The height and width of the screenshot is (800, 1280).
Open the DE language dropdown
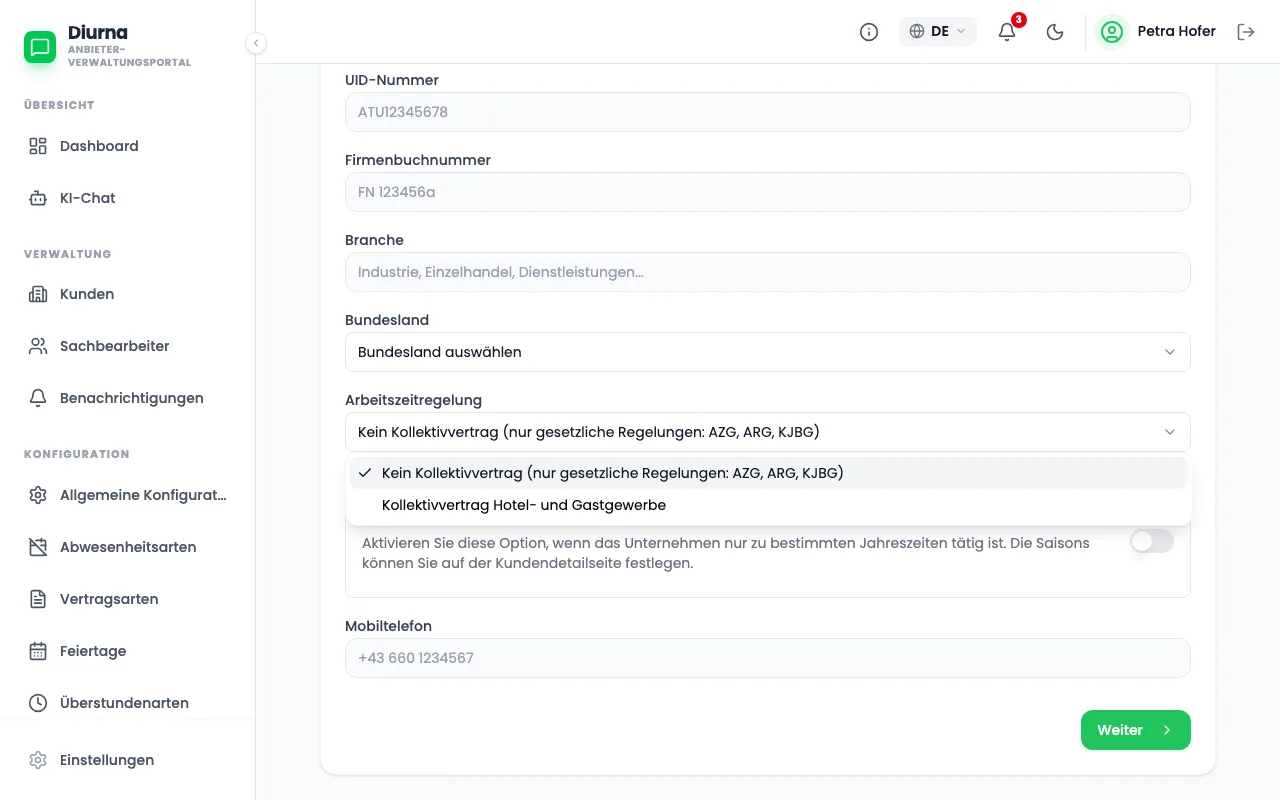938,32
